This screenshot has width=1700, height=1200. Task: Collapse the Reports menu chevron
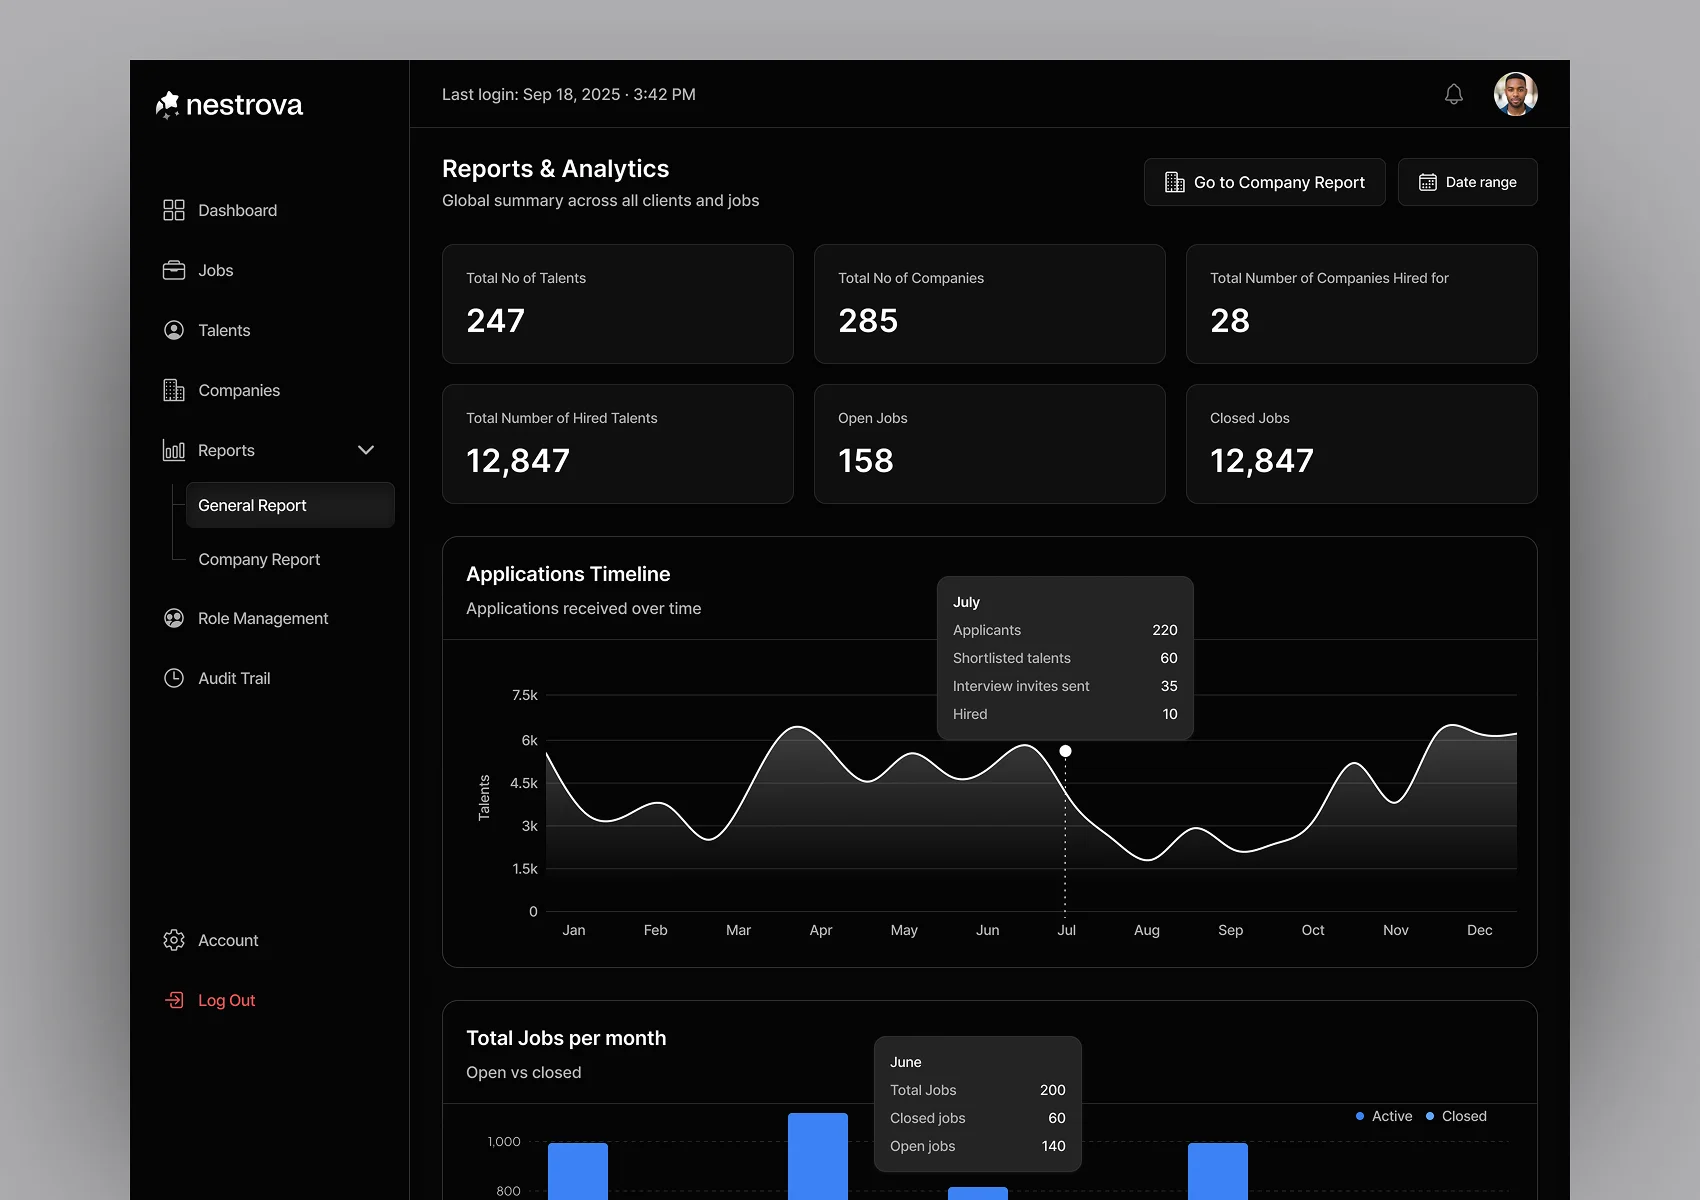tap(366, 450)
